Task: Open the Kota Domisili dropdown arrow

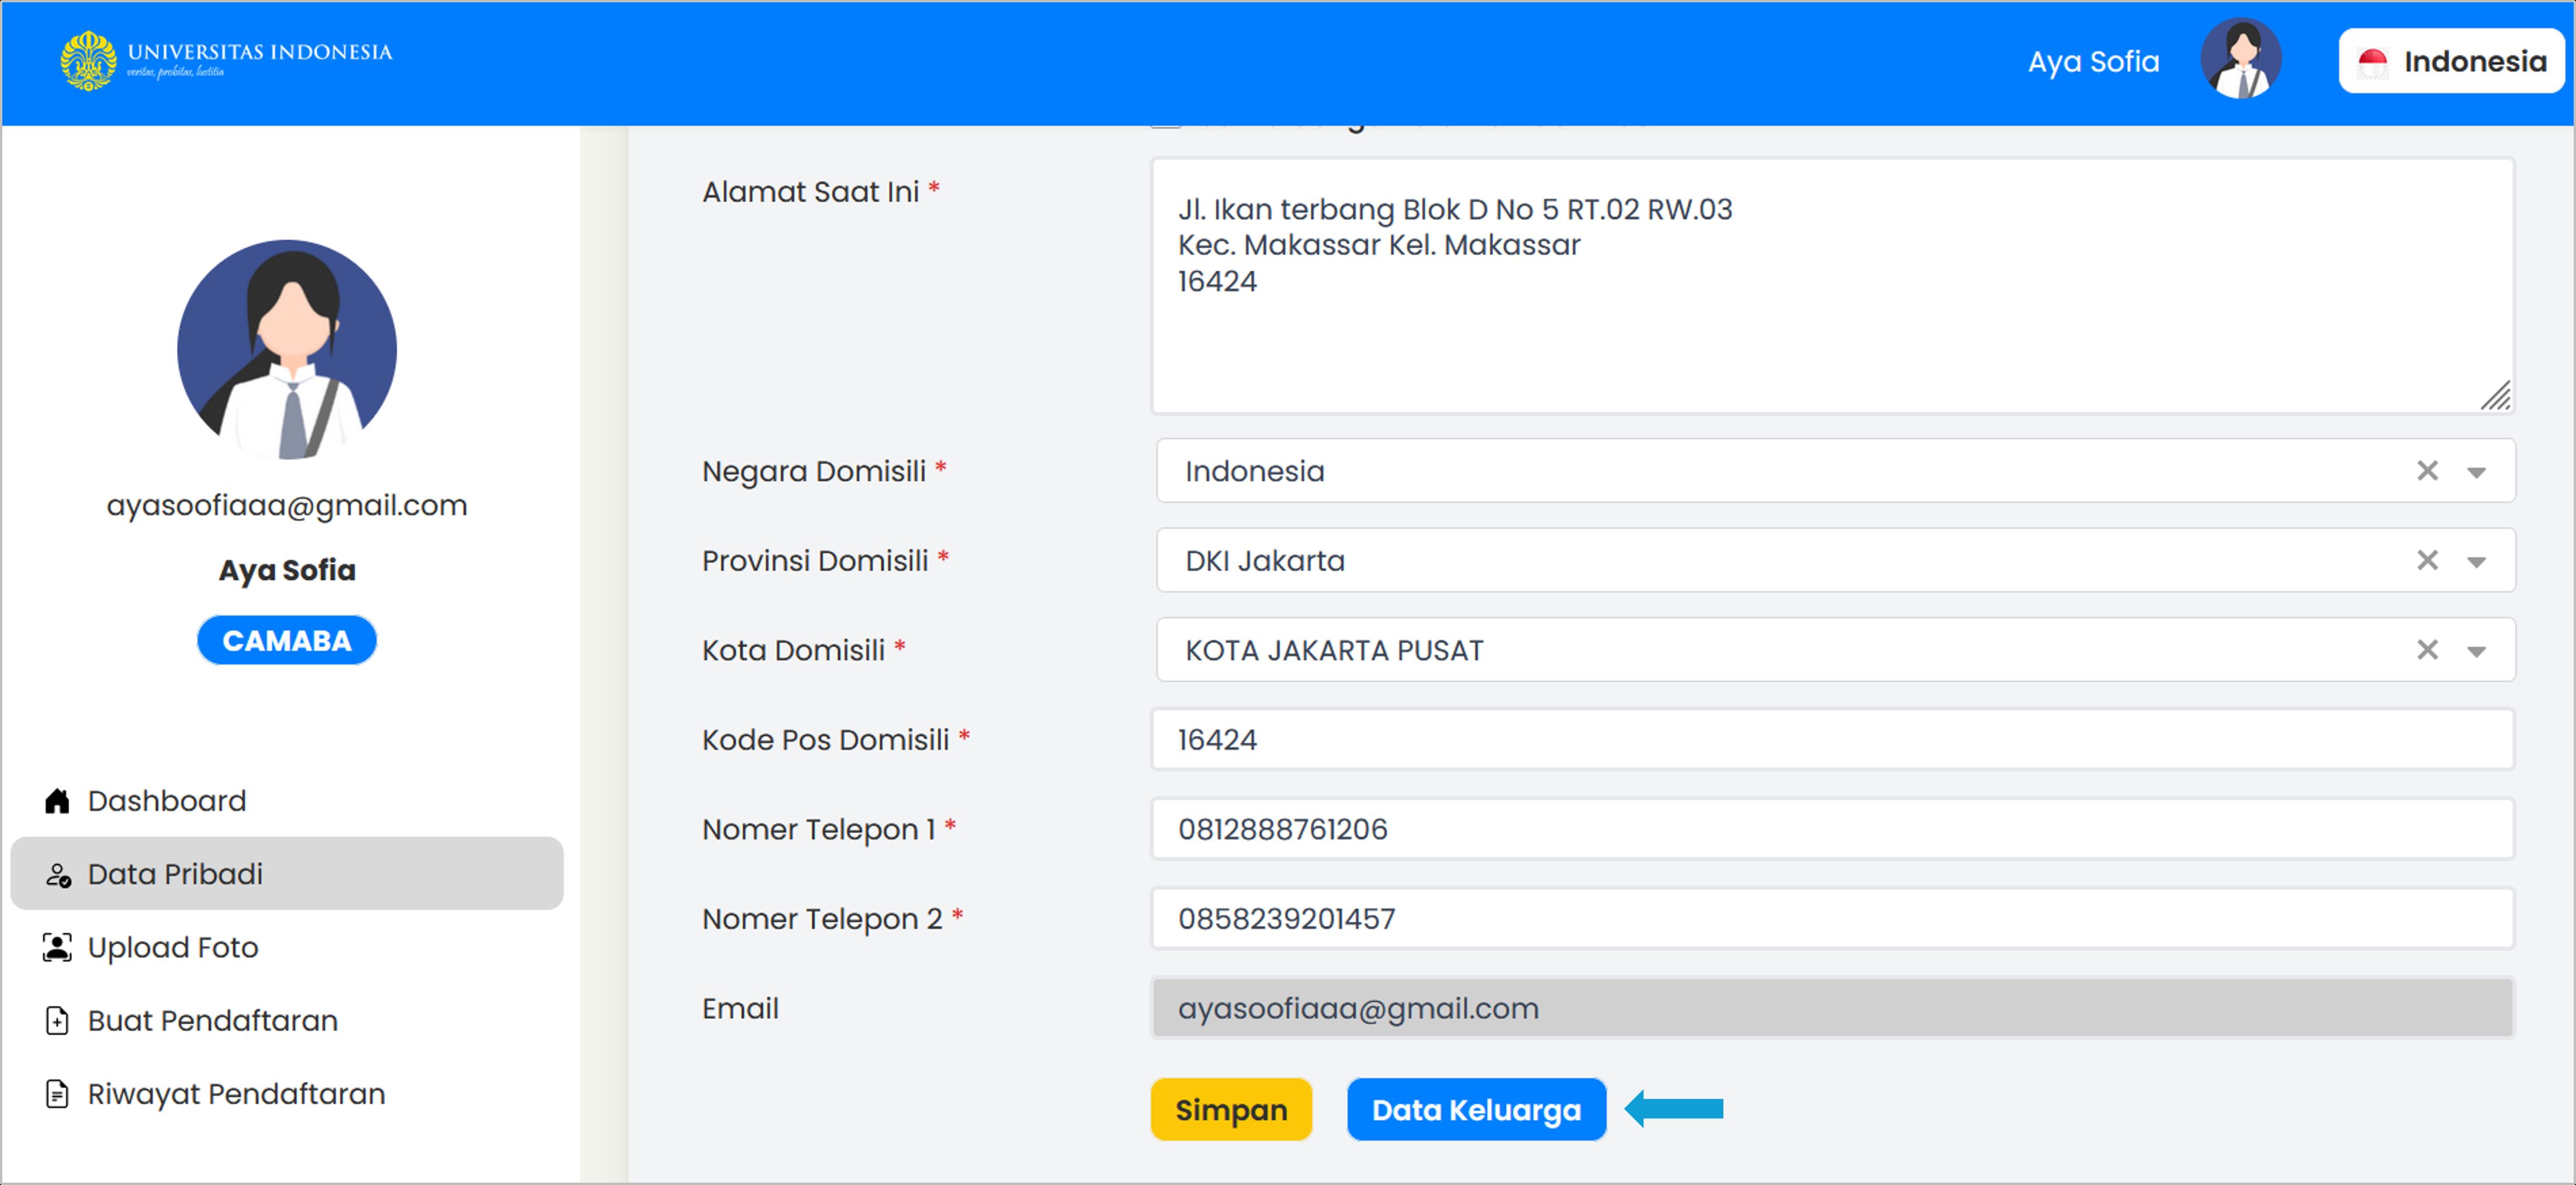Action: [2476, 652]
